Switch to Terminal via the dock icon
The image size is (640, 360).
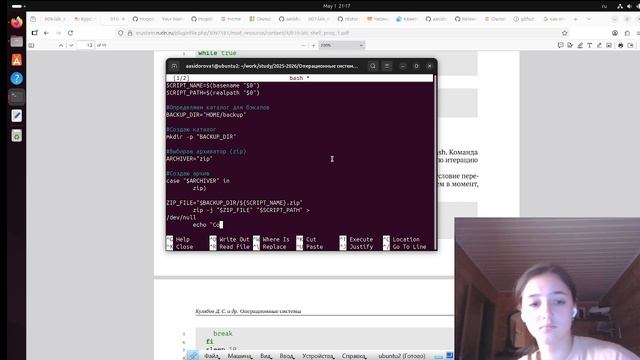tap(17, 97)
